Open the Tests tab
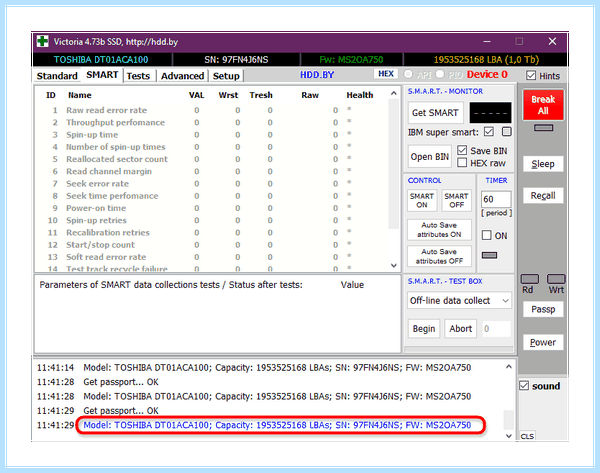 click(138, 76)
